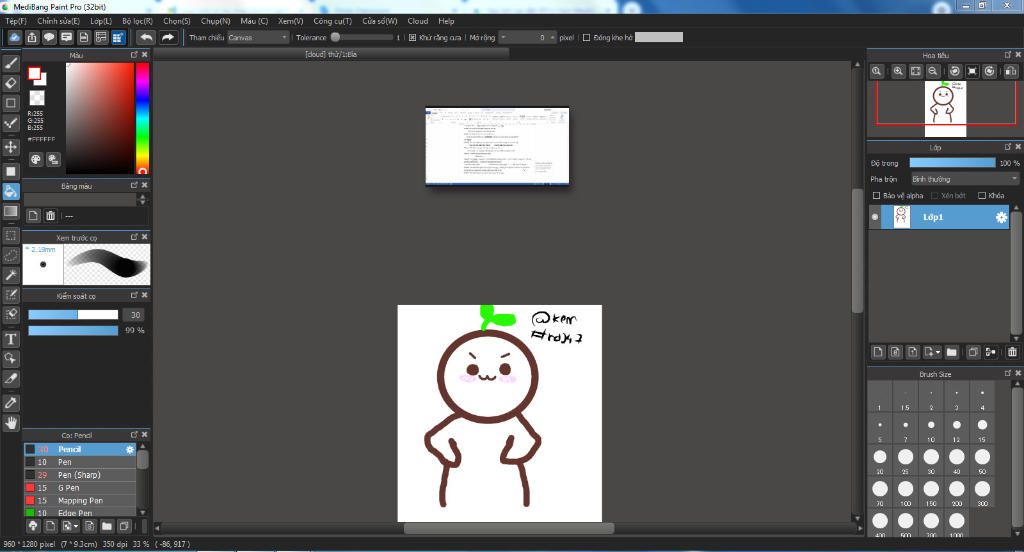Click the color palette icon under RGB values

pos(36,159)
